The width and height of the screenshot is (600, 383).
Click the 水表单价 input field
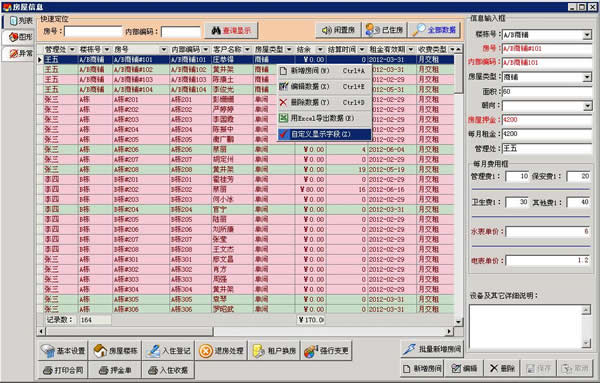click(x=548, y=231)
